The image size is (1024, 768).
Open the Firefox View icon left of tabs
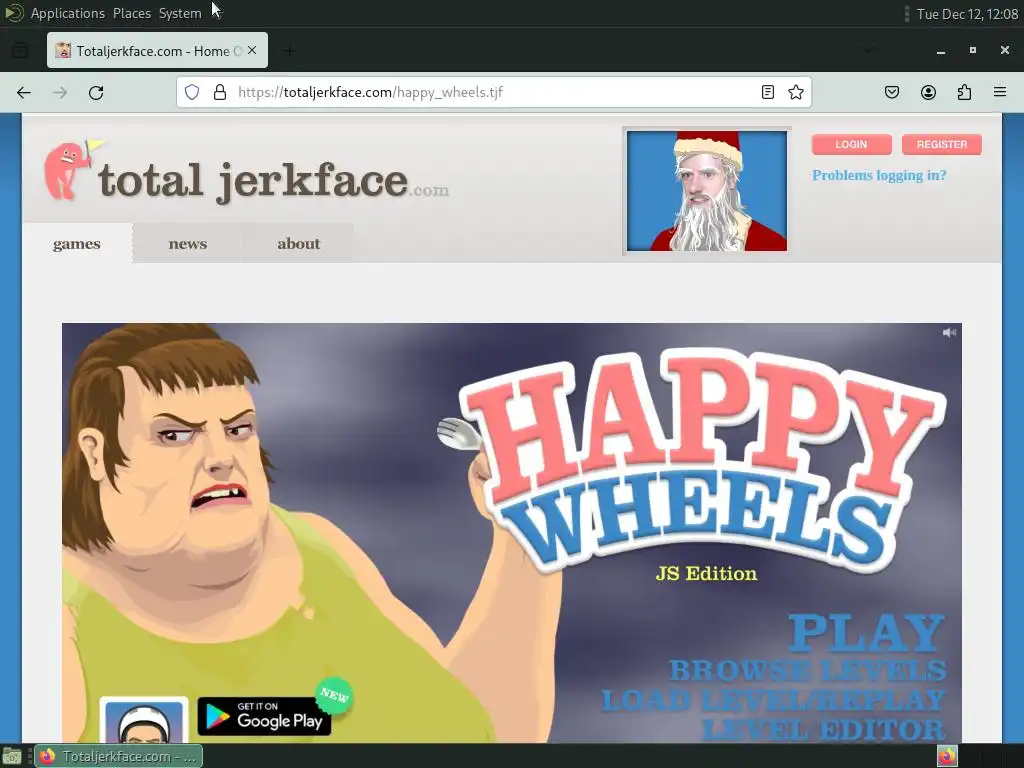coord(20,50)
